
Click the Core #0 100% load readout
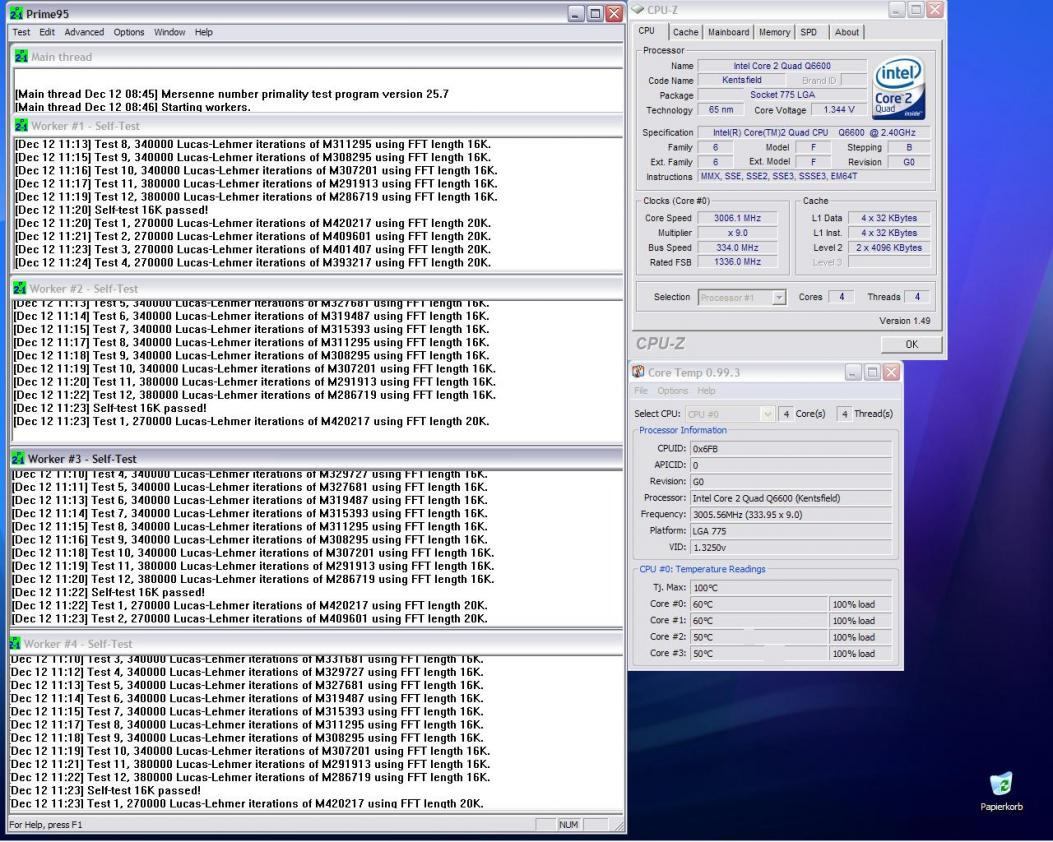click(x=861, y=604)
